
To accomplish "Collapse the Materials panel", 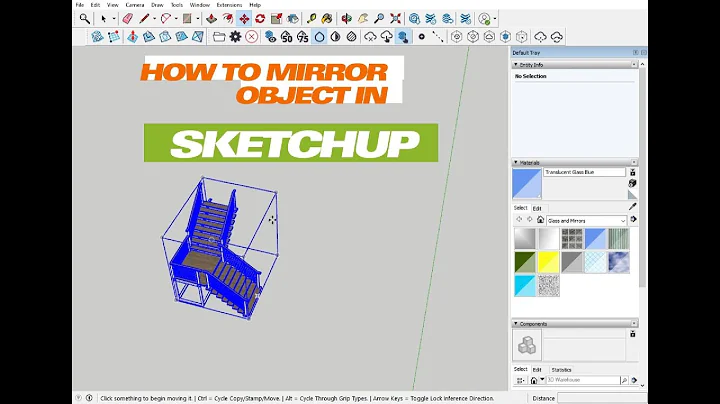I will 516,163.
